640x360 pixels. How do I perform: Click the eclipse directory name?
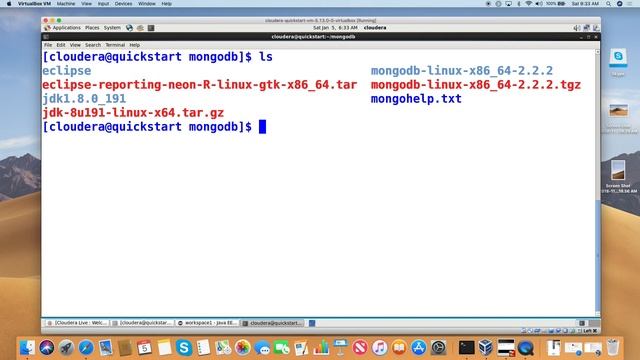(x=67, y=71)
